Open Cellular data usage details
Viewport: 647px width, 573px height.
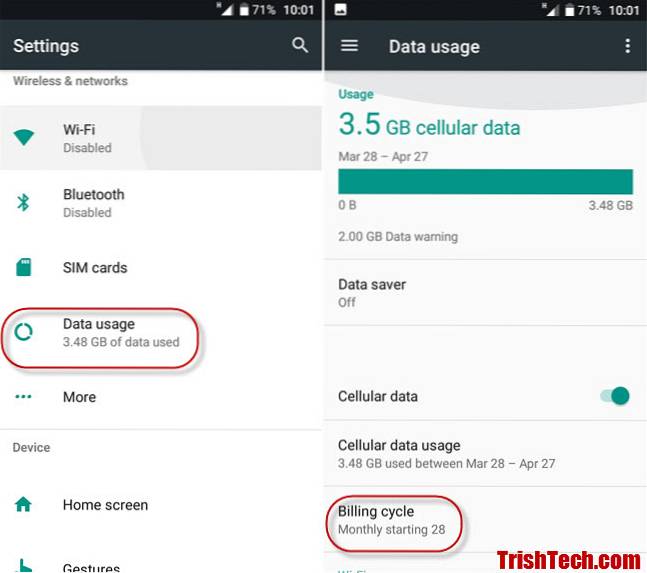point(485,454)
